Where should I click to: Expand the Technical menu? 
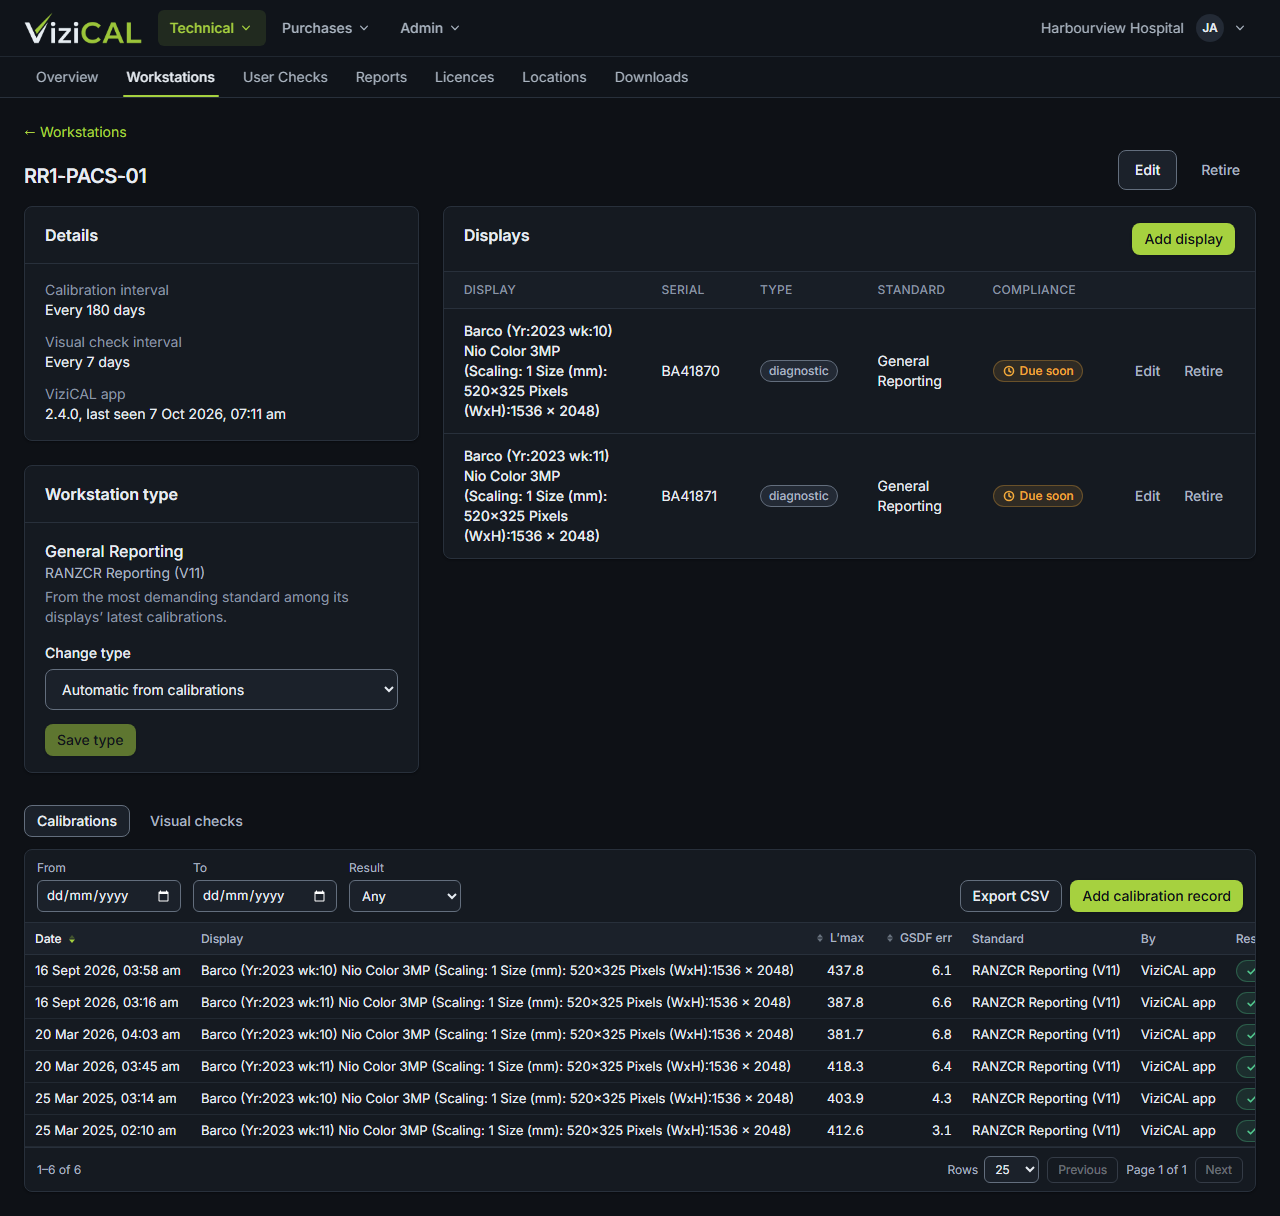[211, 28]
